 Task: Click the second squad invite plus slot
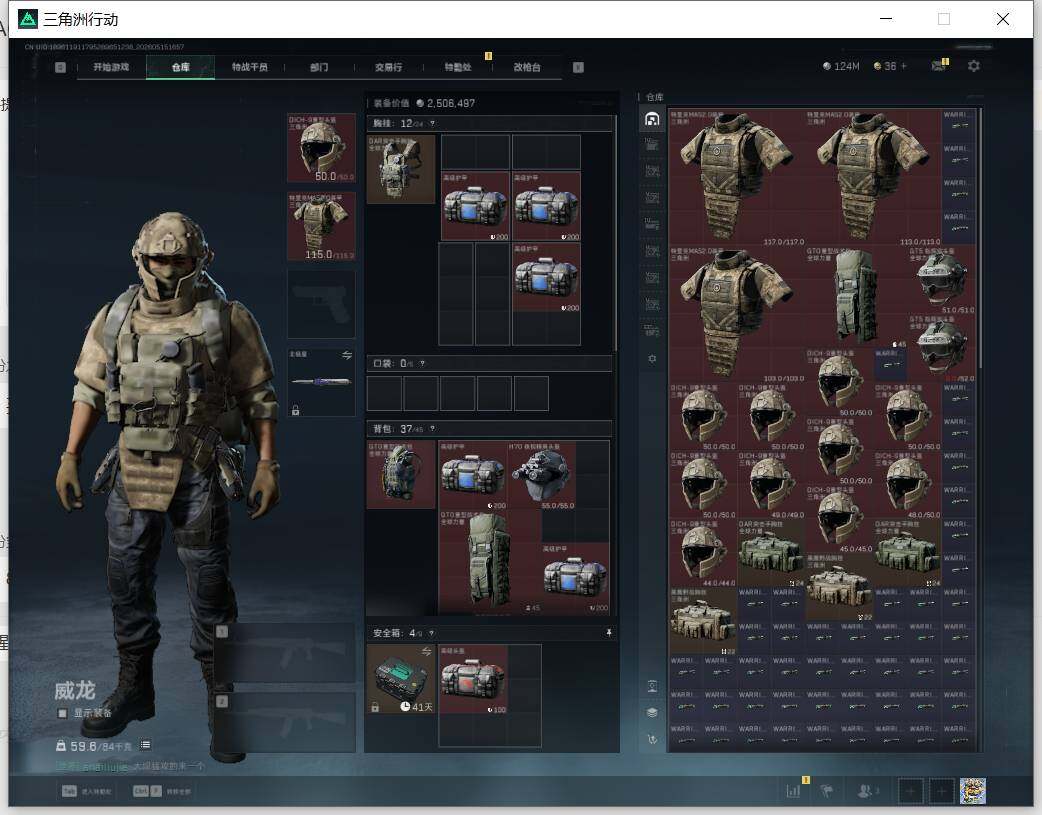pos(942,790)
